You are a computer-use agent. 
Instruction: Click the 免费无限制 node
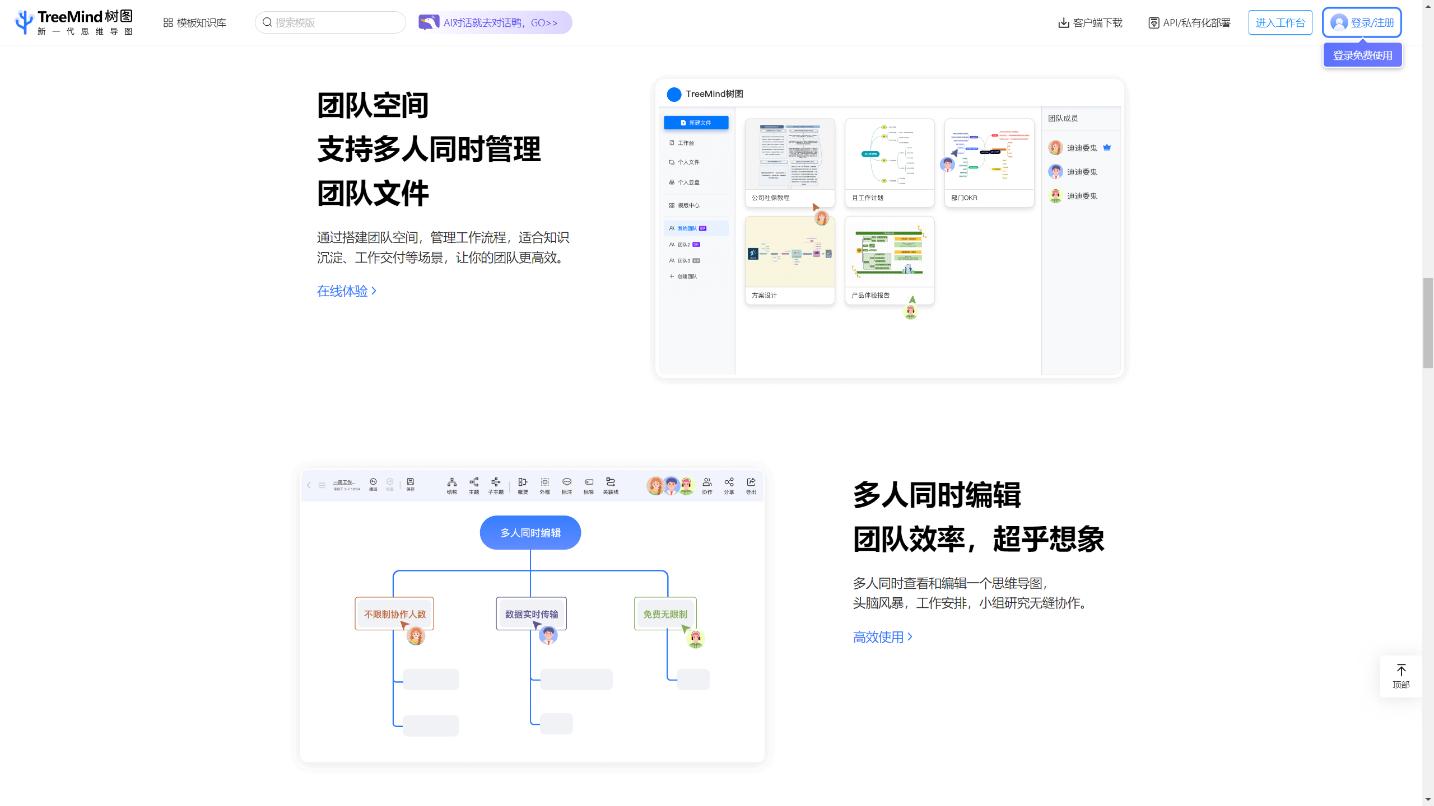point(665,614)
